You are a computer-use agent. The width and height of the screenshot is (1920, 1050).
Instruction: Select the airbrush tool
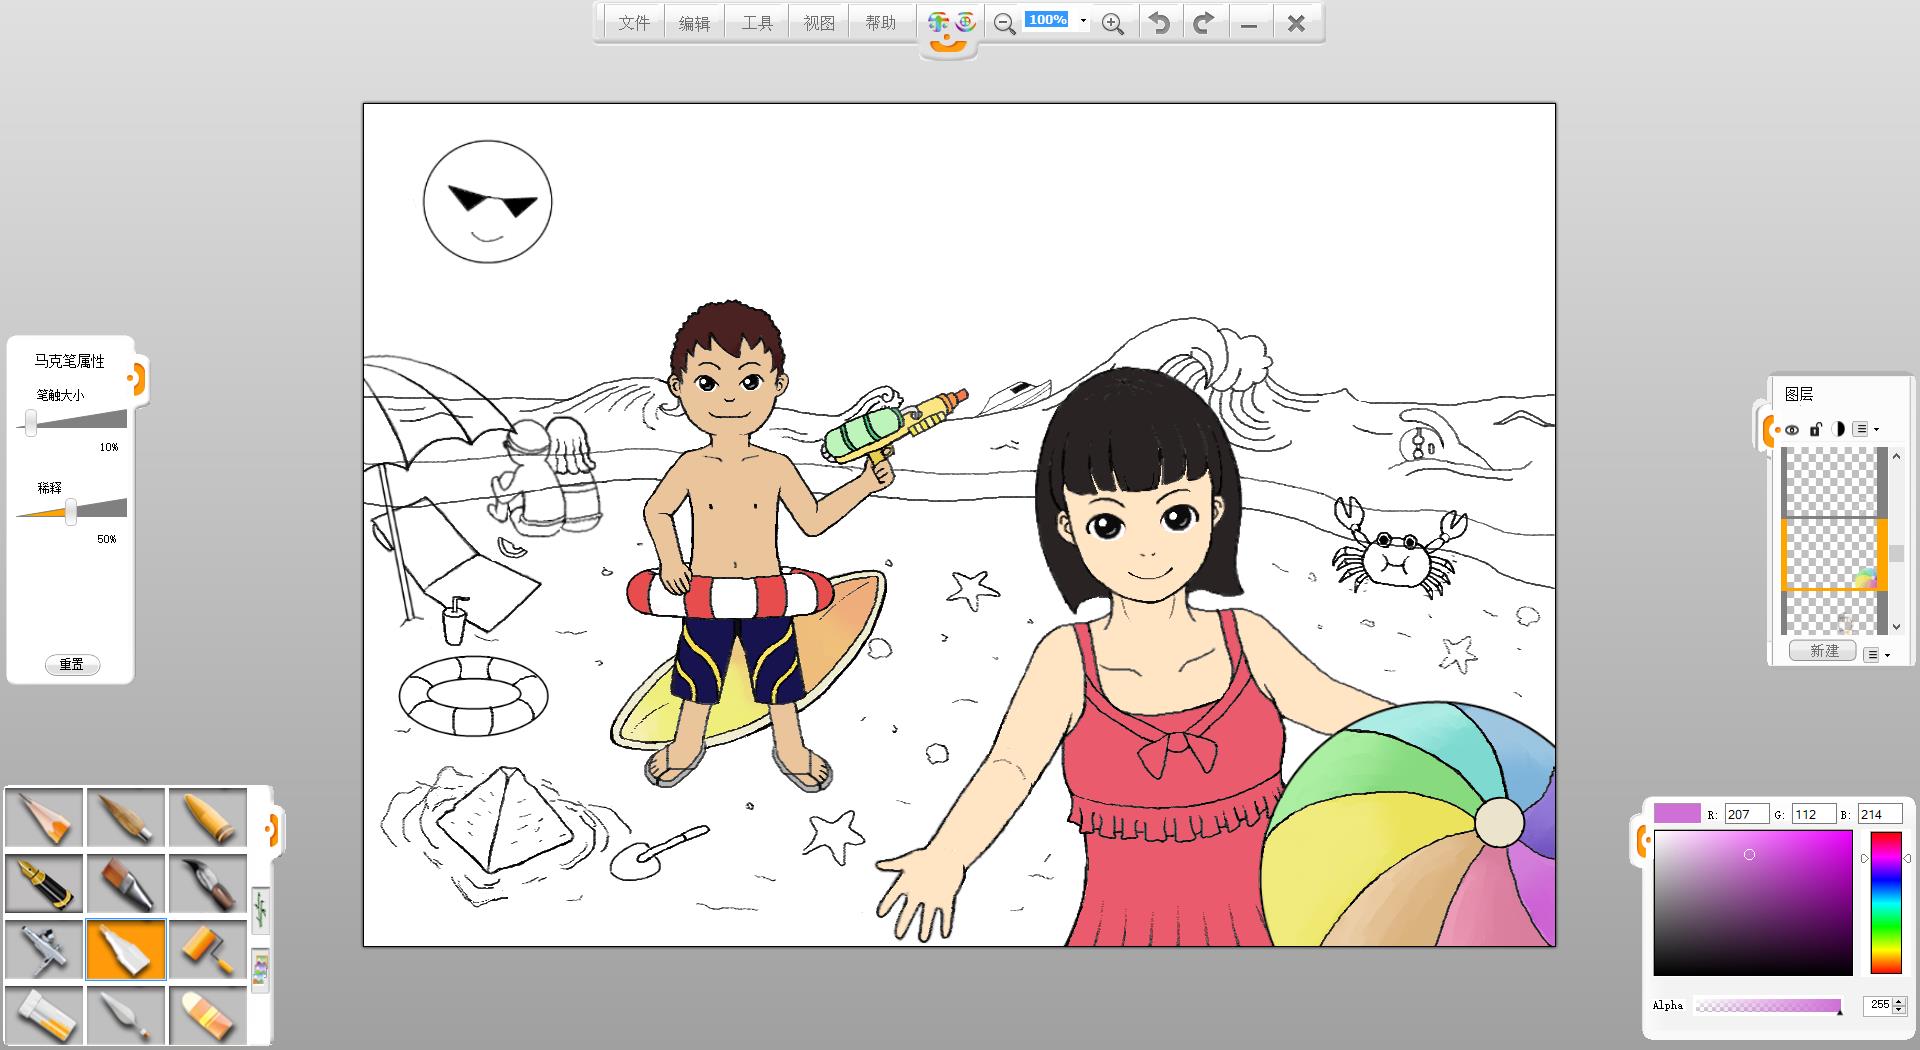click(44, 949)
